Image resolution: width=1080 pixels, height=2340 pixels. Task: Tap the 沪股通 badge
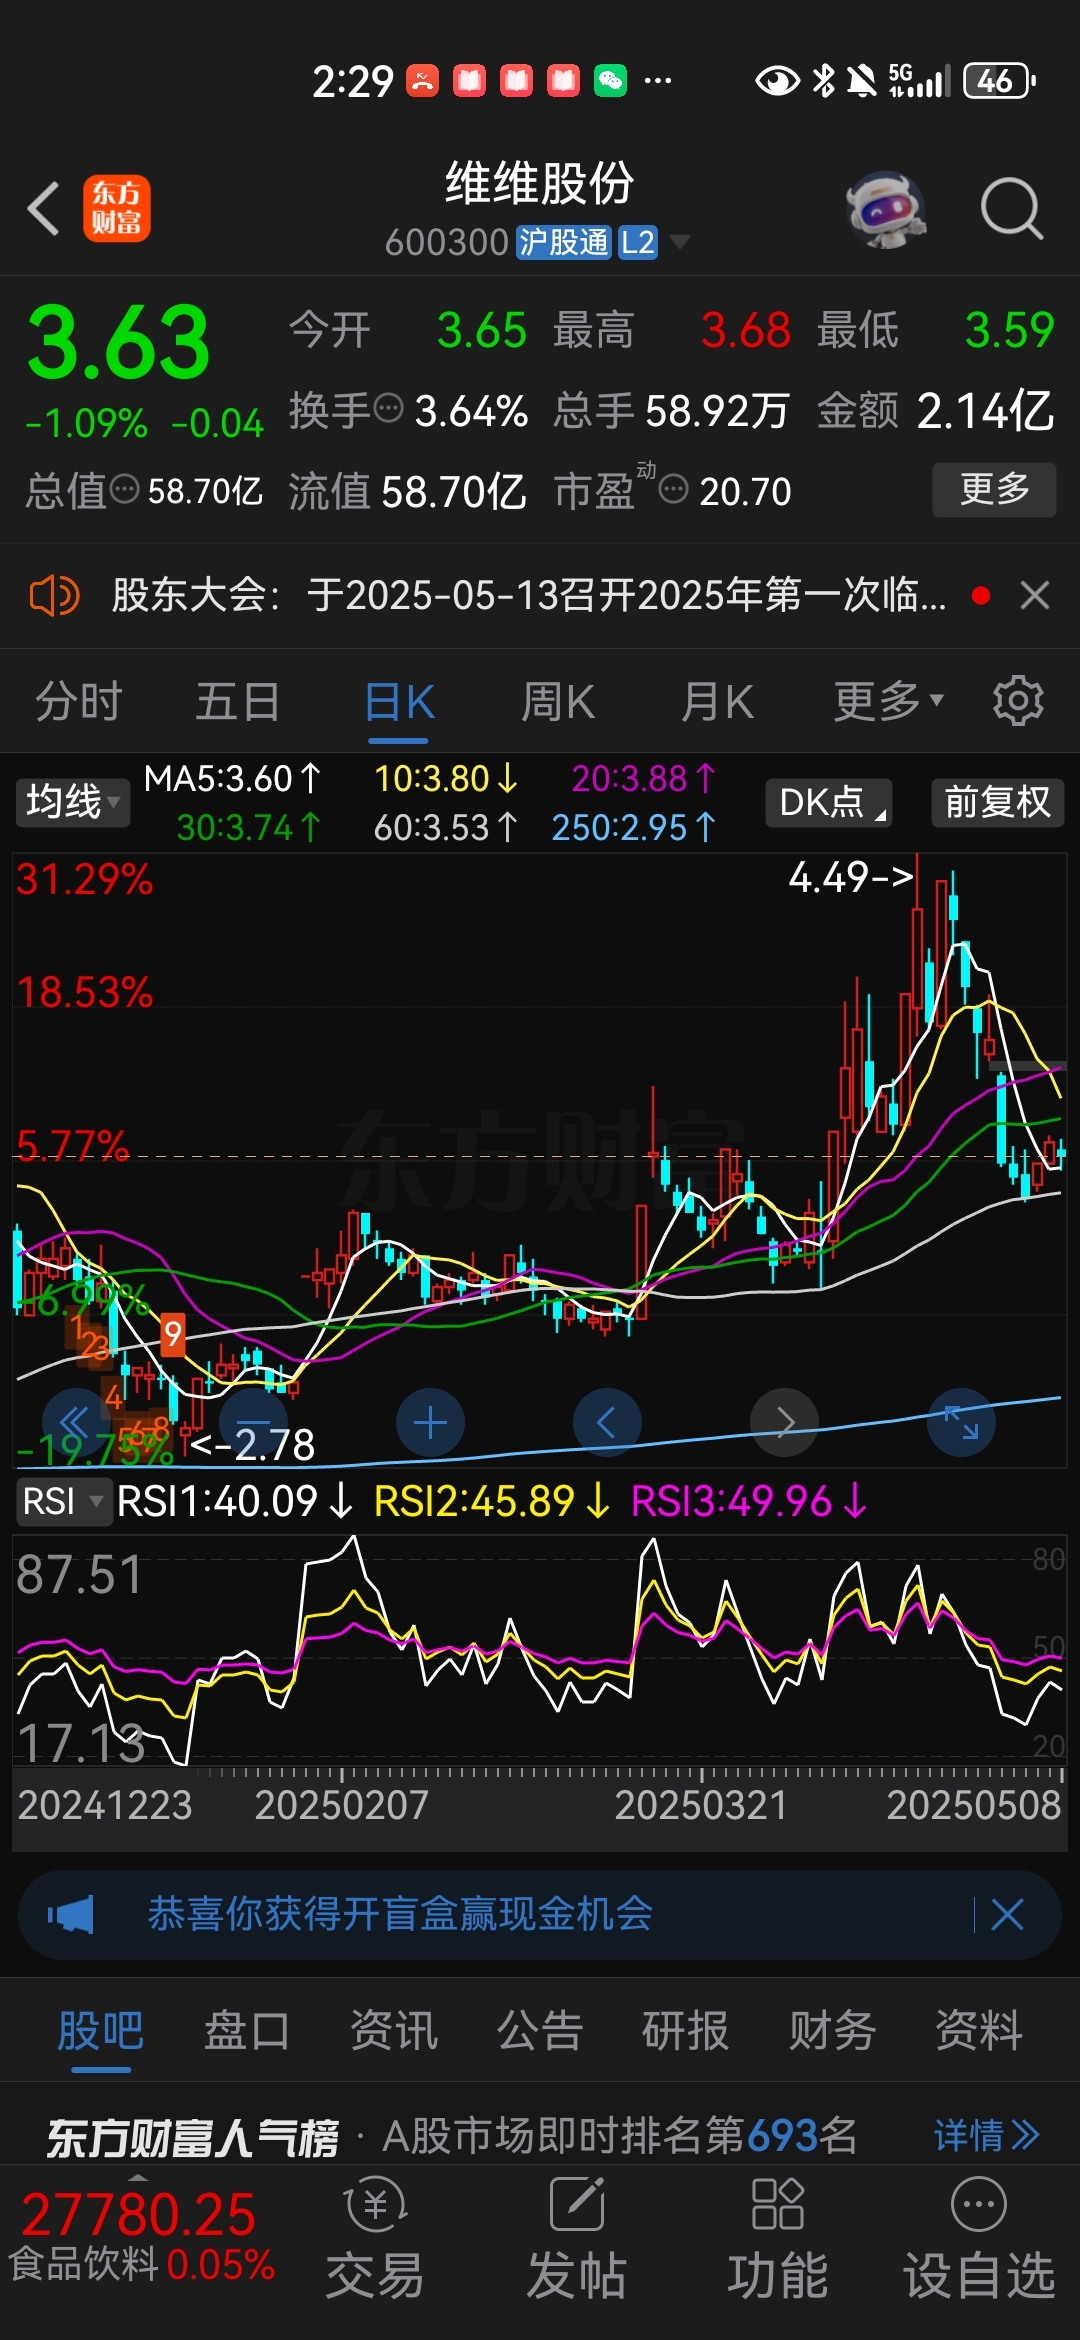click(563, 242)
